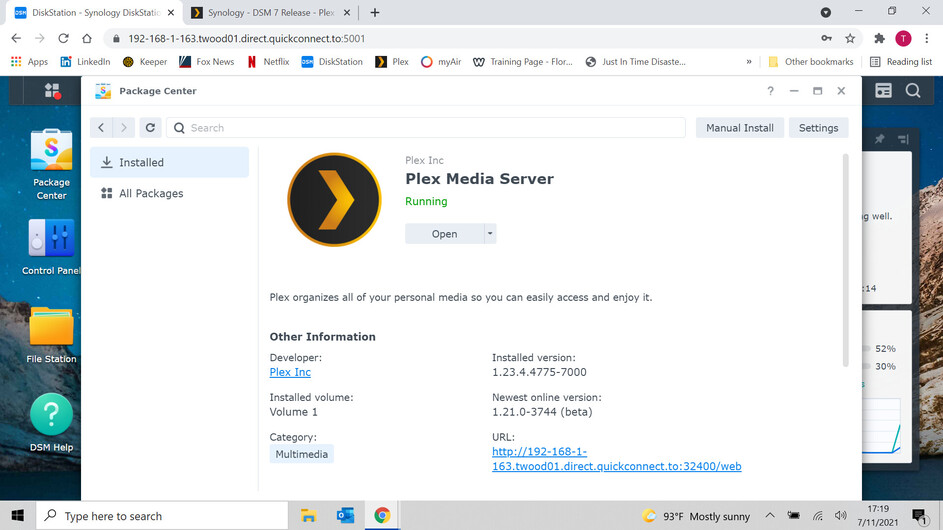Click the package details scrollbar
This screenshot has width=943, height=530.
tap(845, 260)
